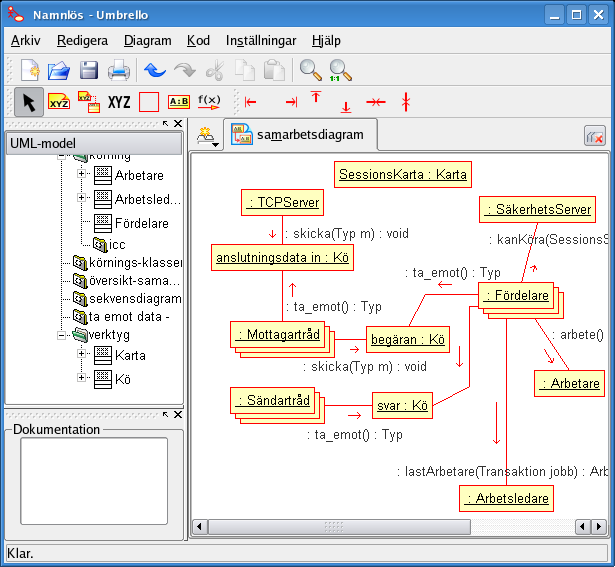Screen dimensions: 615x567
Task: Select 'ta emot data -' tree item
Action: click(121, 317)
